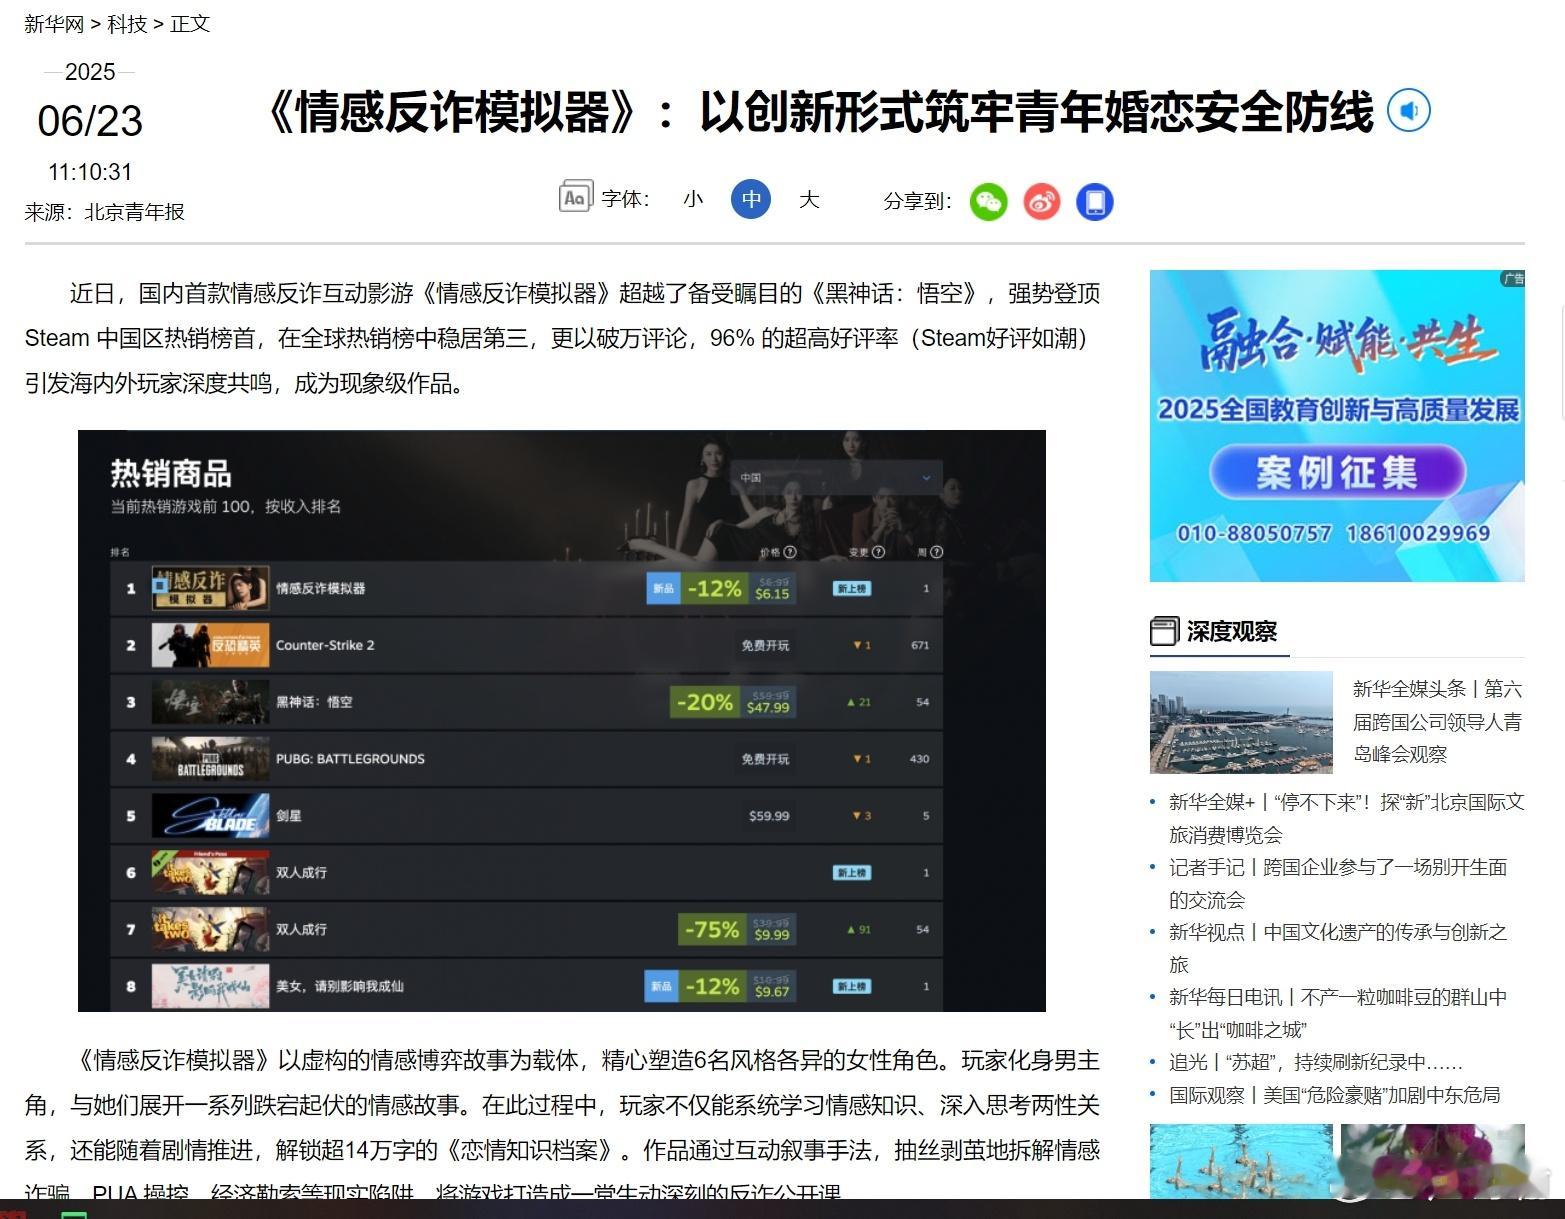Click 黑神话：悟空 row in chart

(x=527, y=702)
